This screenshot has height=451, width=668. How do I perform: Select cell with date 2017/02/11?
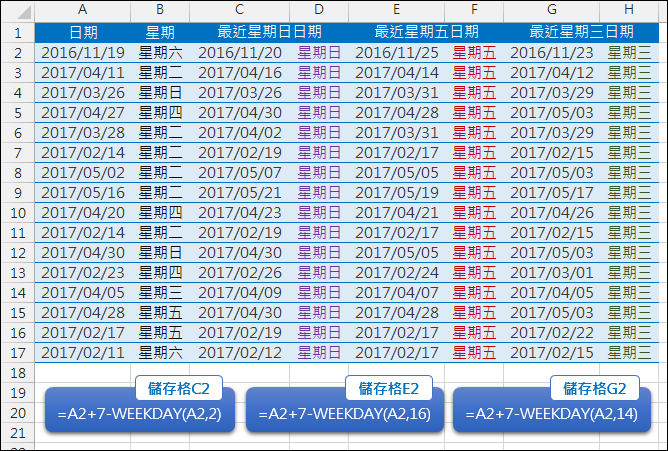83,353
